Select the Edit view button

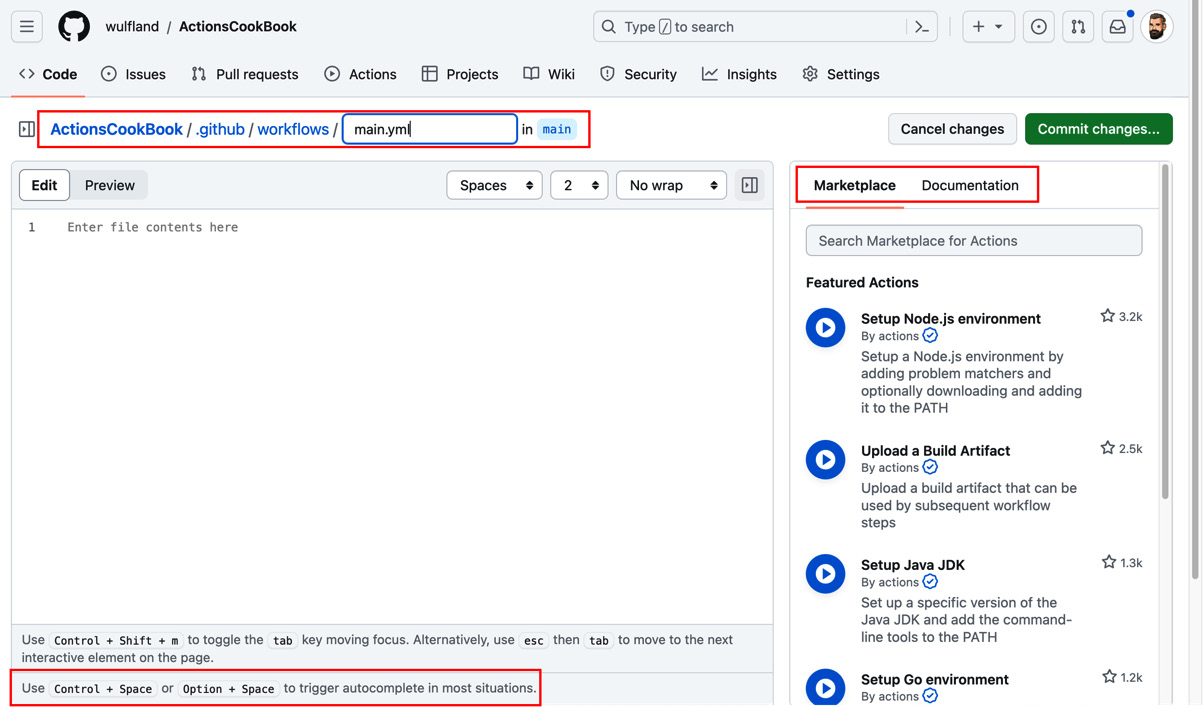[x=44, y=185]
